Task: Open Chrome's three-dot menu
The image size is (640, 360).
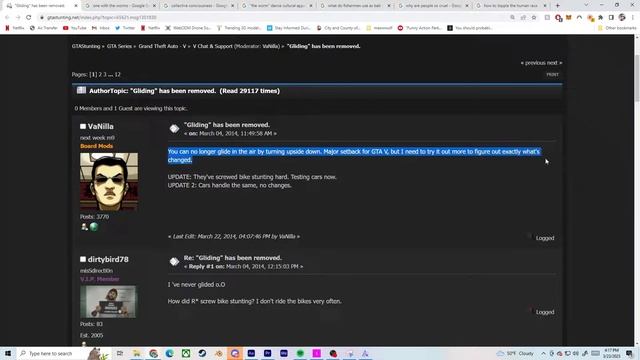Action: tap(633, 18)
